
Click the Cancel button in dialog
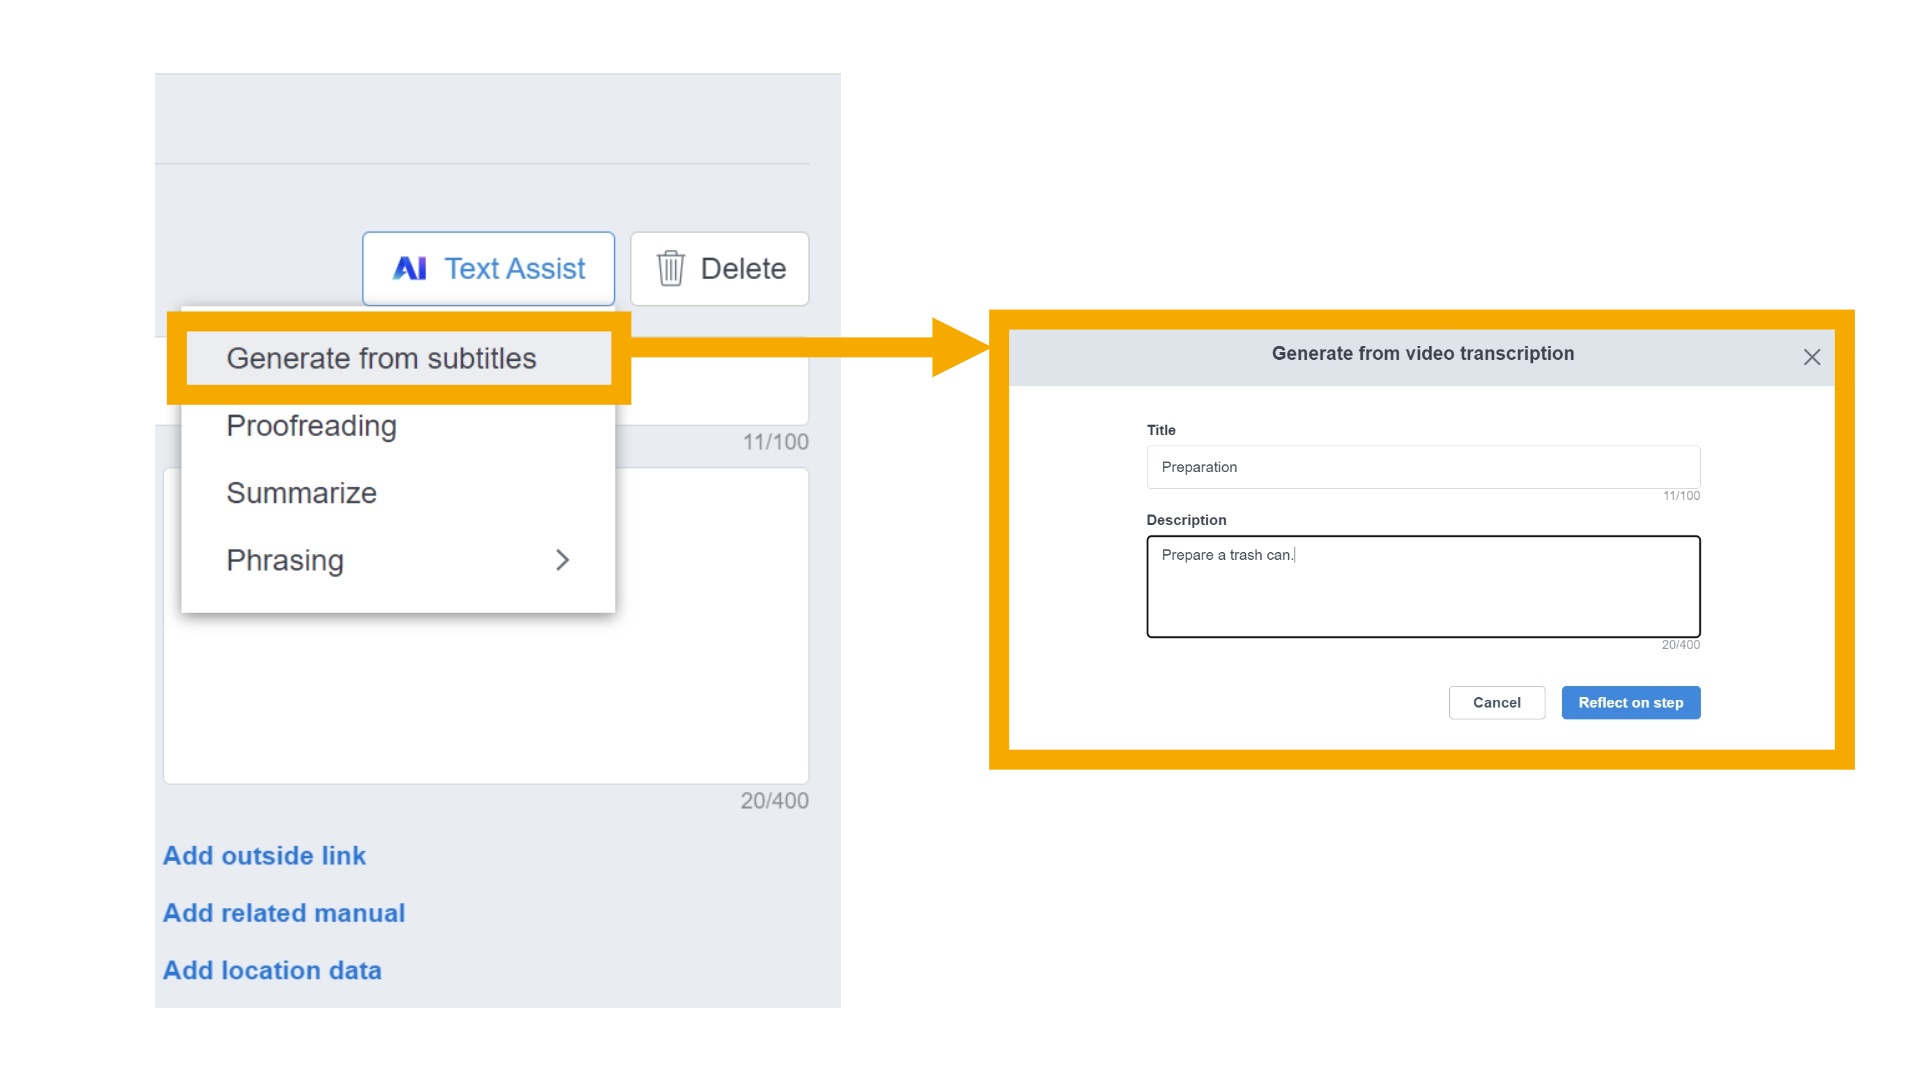[1496, 703]
